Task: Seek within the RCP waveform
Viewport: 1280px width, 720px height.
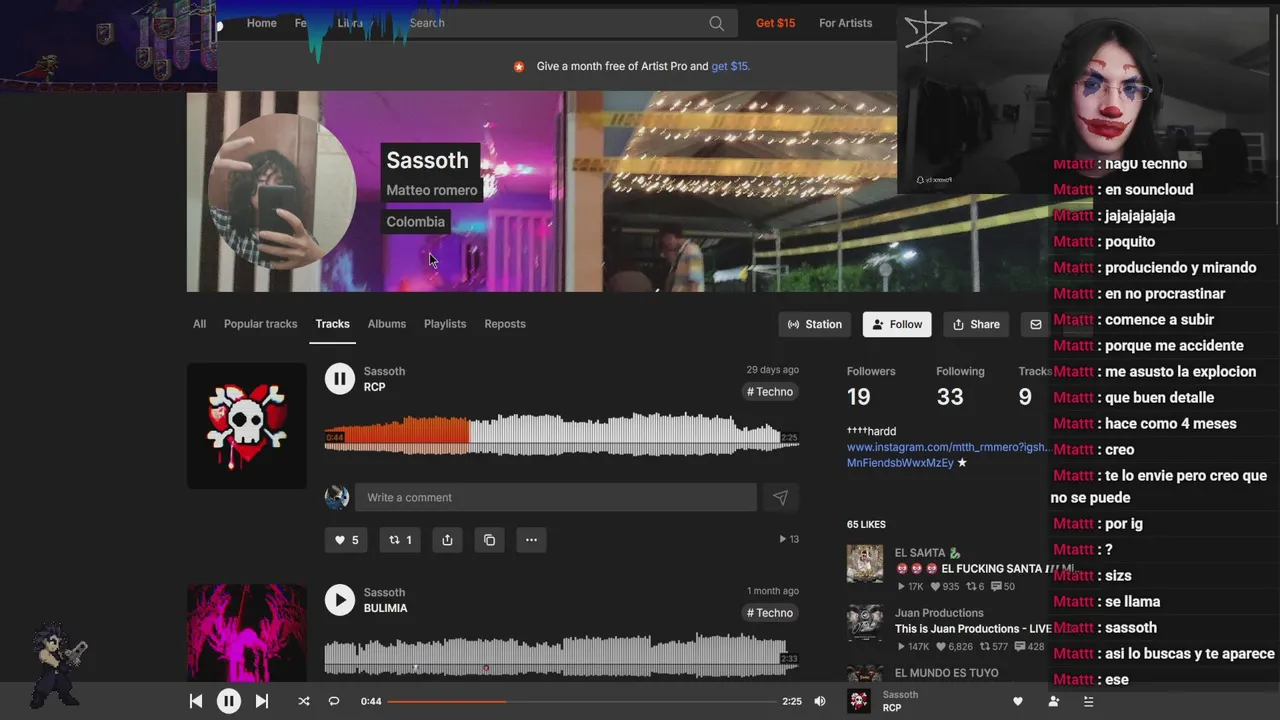Action: click(x=561, y=436)
